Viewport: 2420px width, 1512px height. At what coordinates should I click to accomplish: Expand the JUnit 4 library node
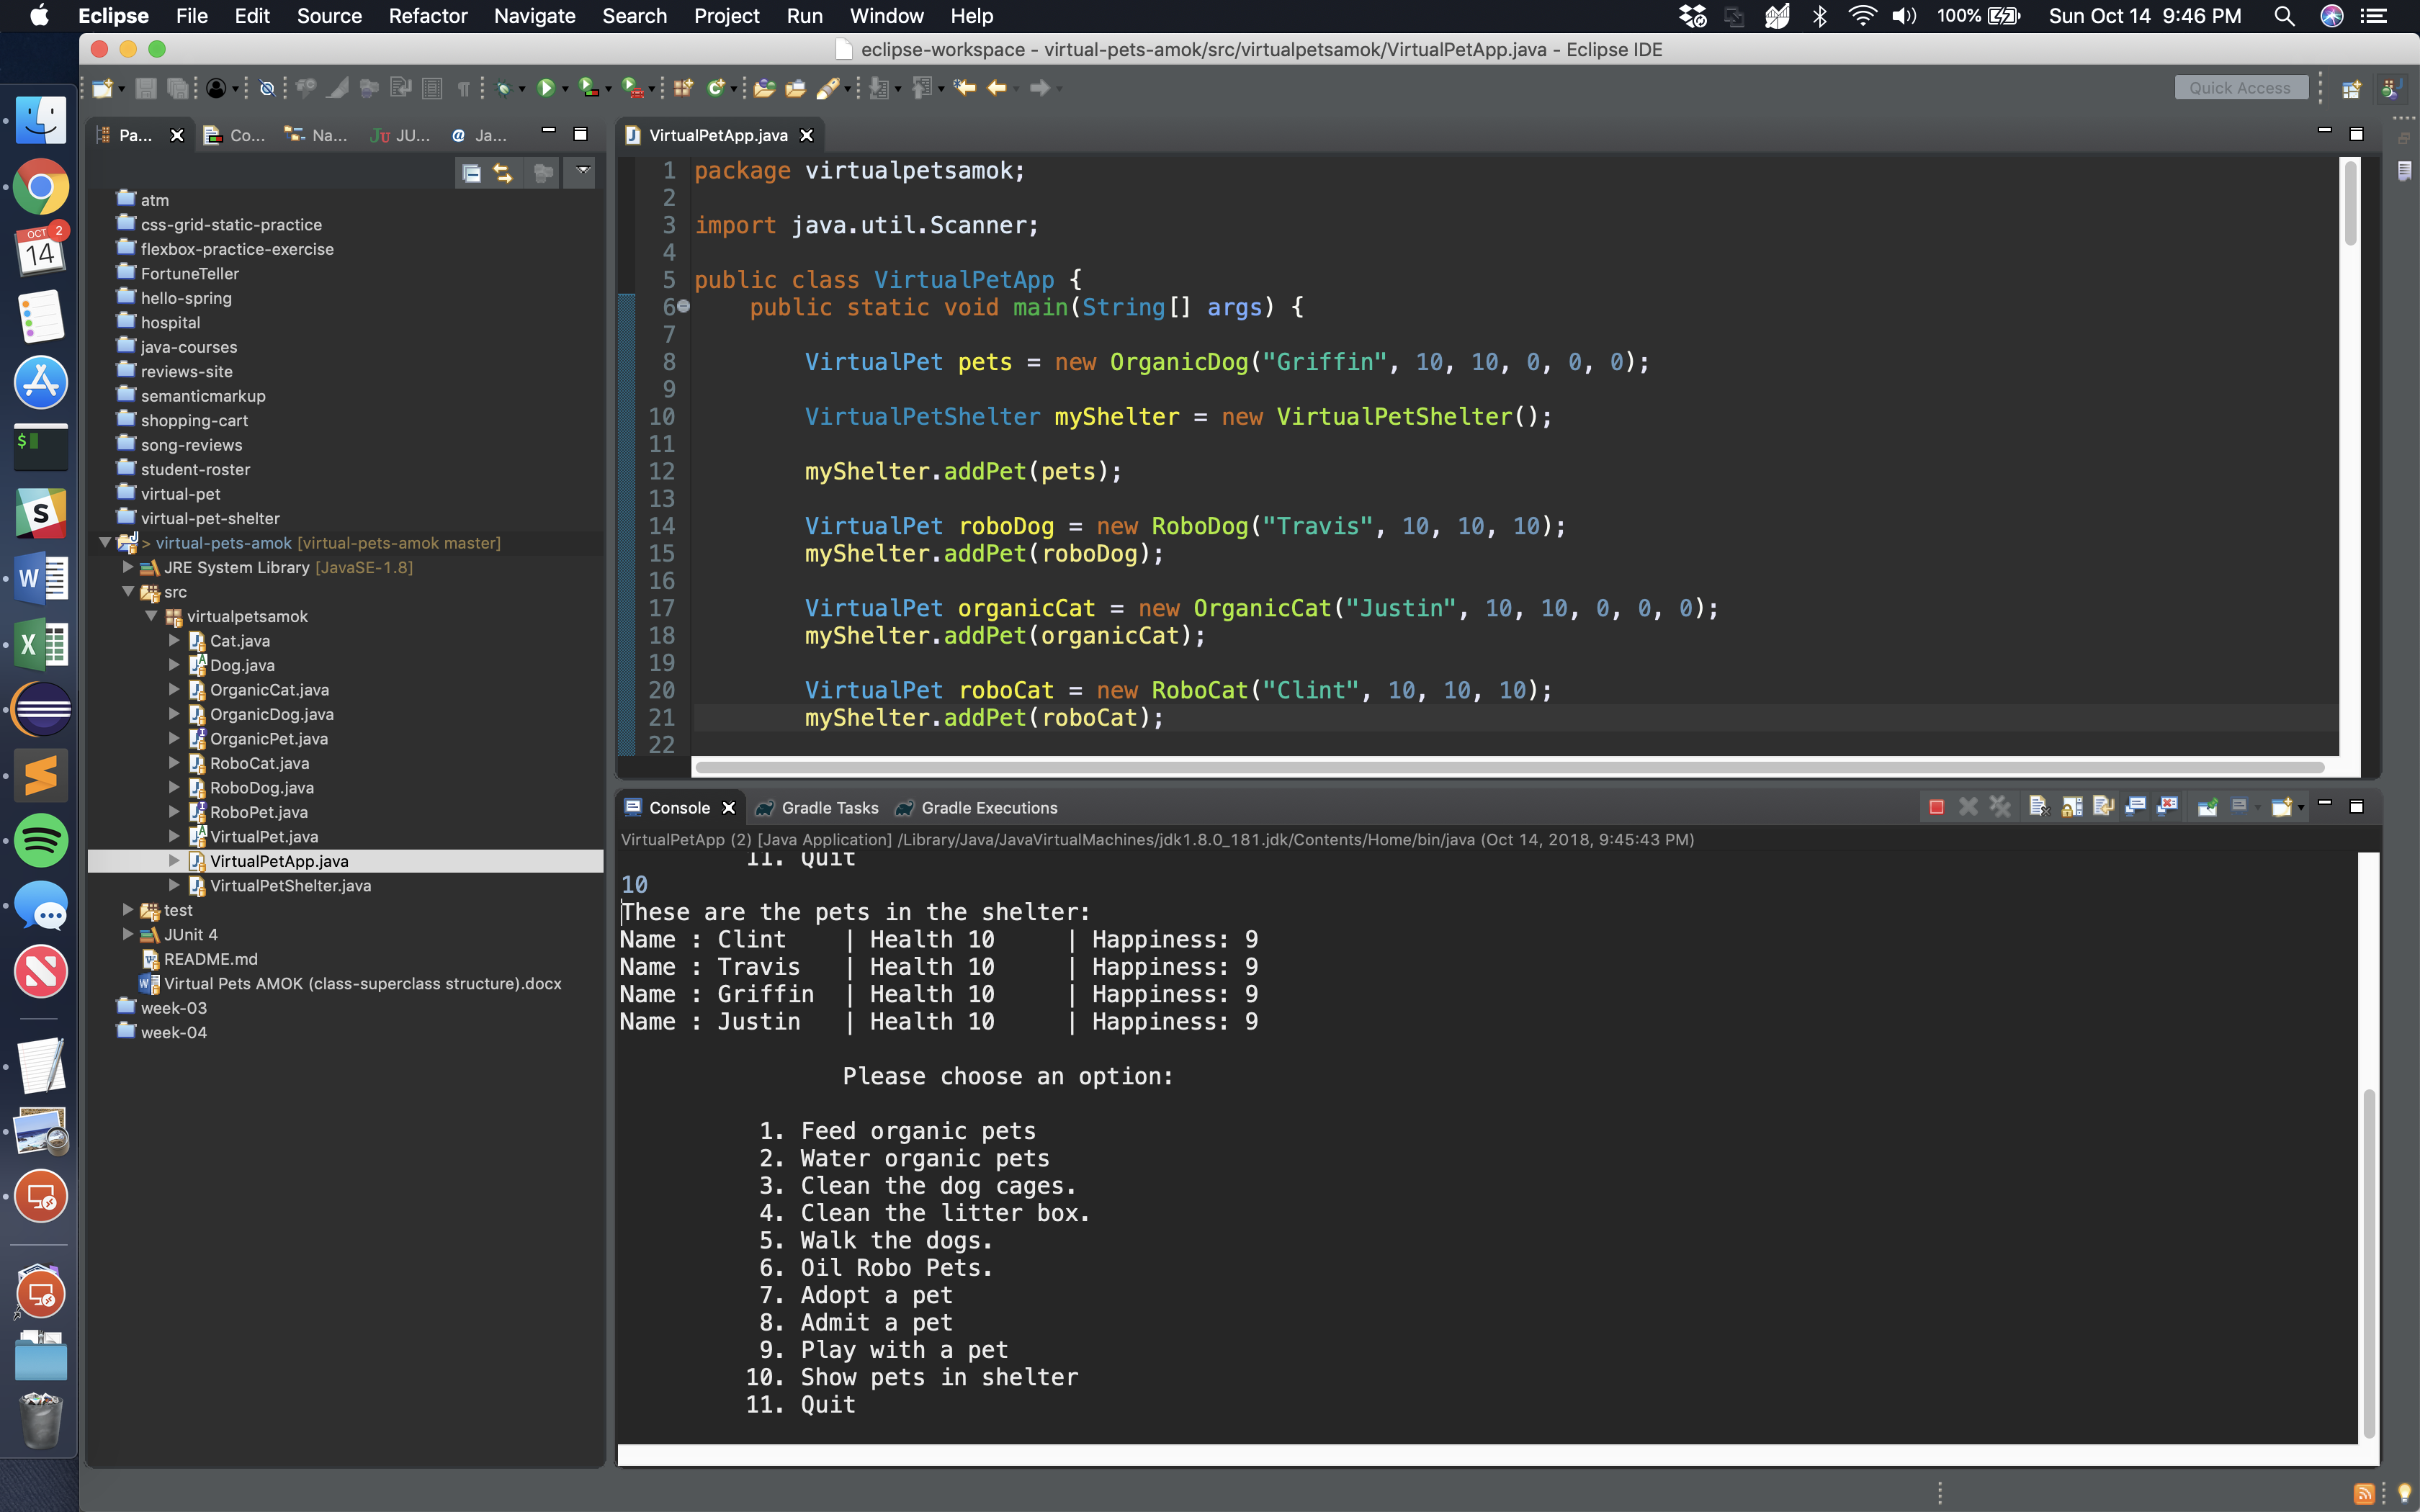click(128, 934)
